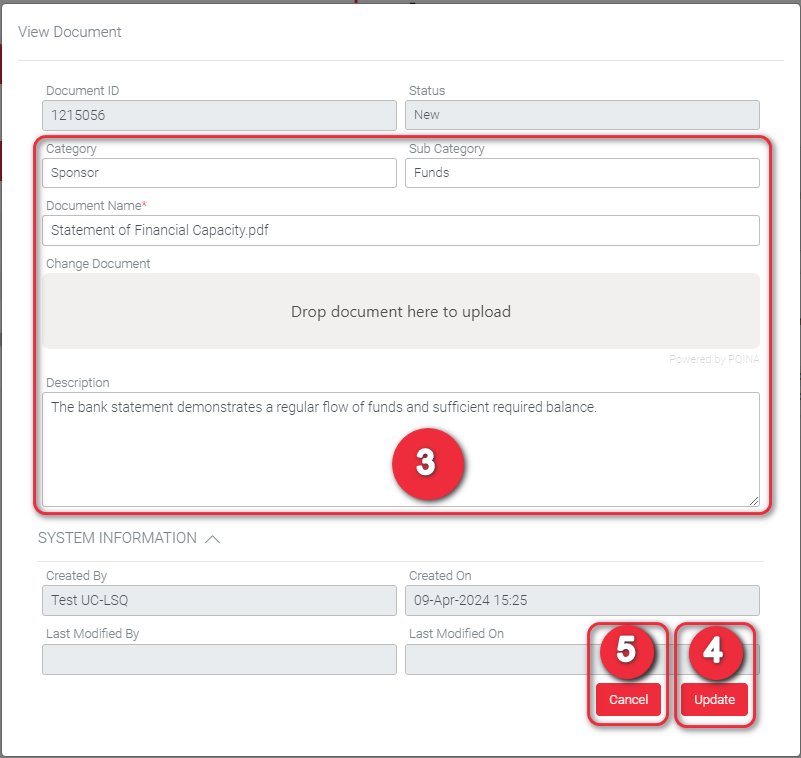The image size is (801, 758).
Task: Collapse the SYSTEM INFORMATION section chevron
Action: [212, 538]
